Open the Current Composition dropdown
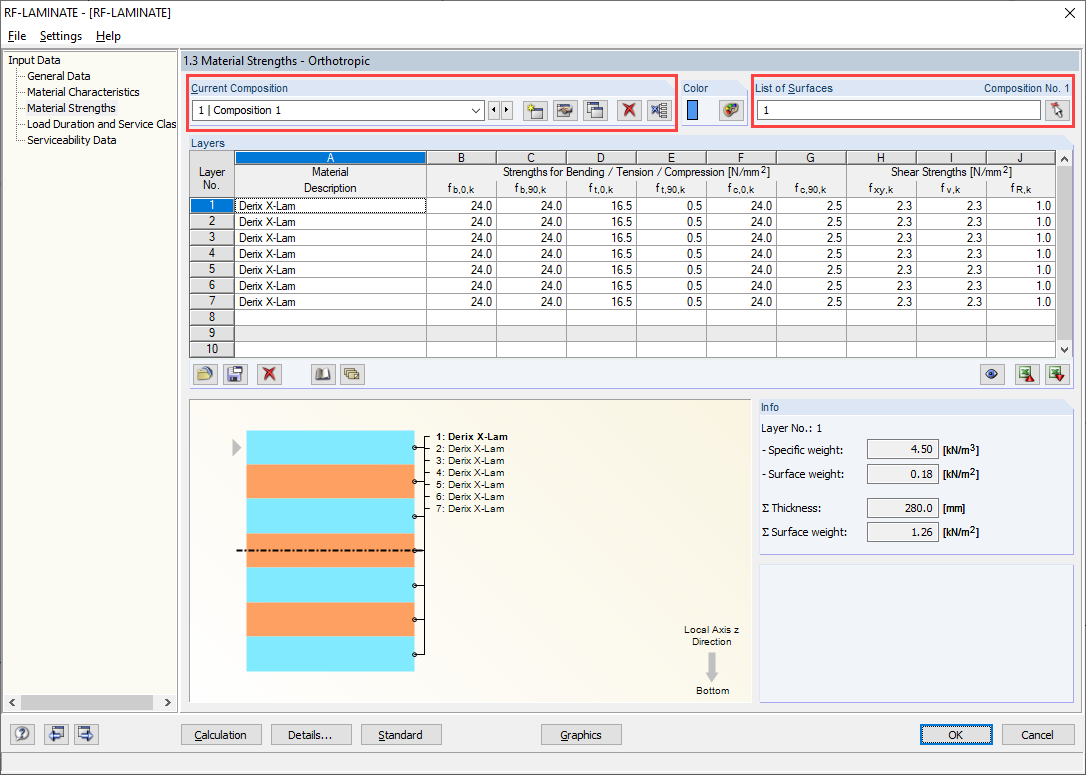This screenshot has width=1086, height=775. (x=338, y=110)
